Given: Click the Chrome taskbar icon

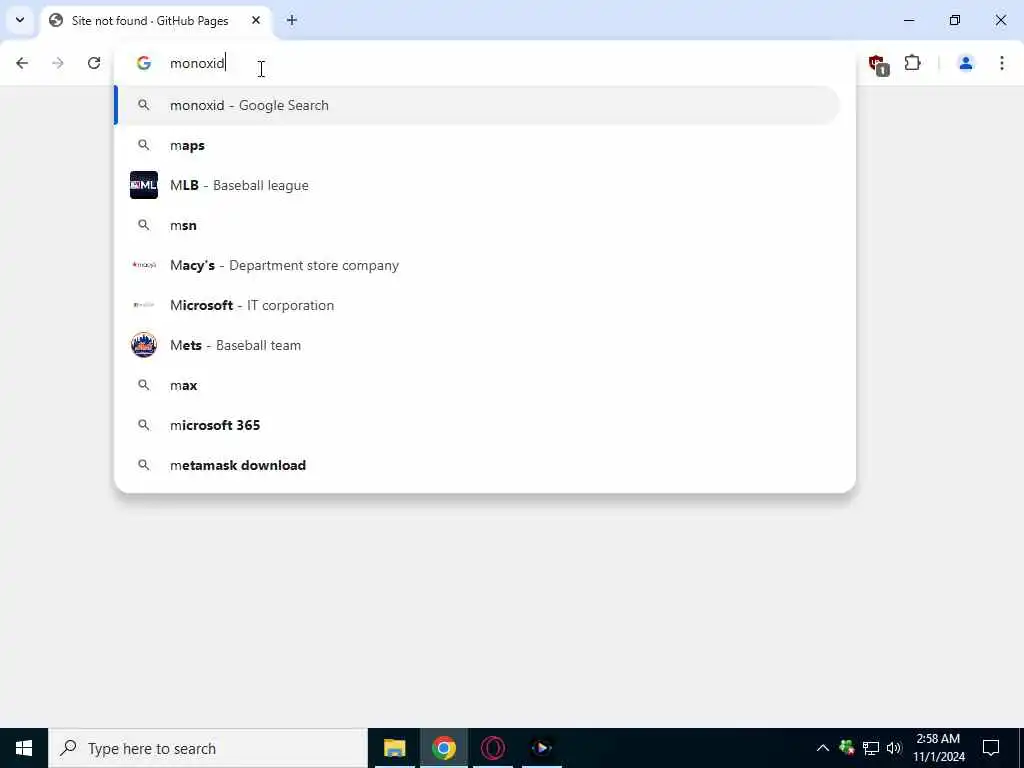Looking at the screenshot, I should [443, 748].
